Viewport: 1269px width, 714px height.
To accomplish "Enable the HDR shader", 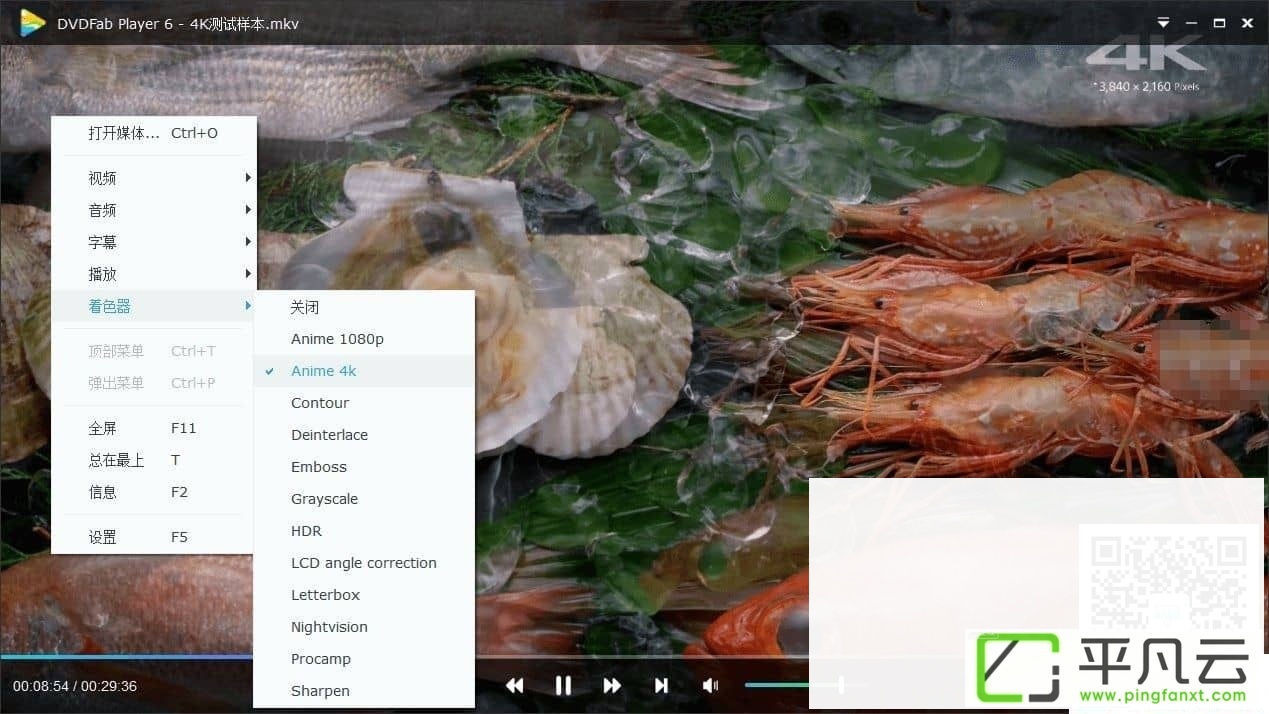I will [x=364, y=531].
